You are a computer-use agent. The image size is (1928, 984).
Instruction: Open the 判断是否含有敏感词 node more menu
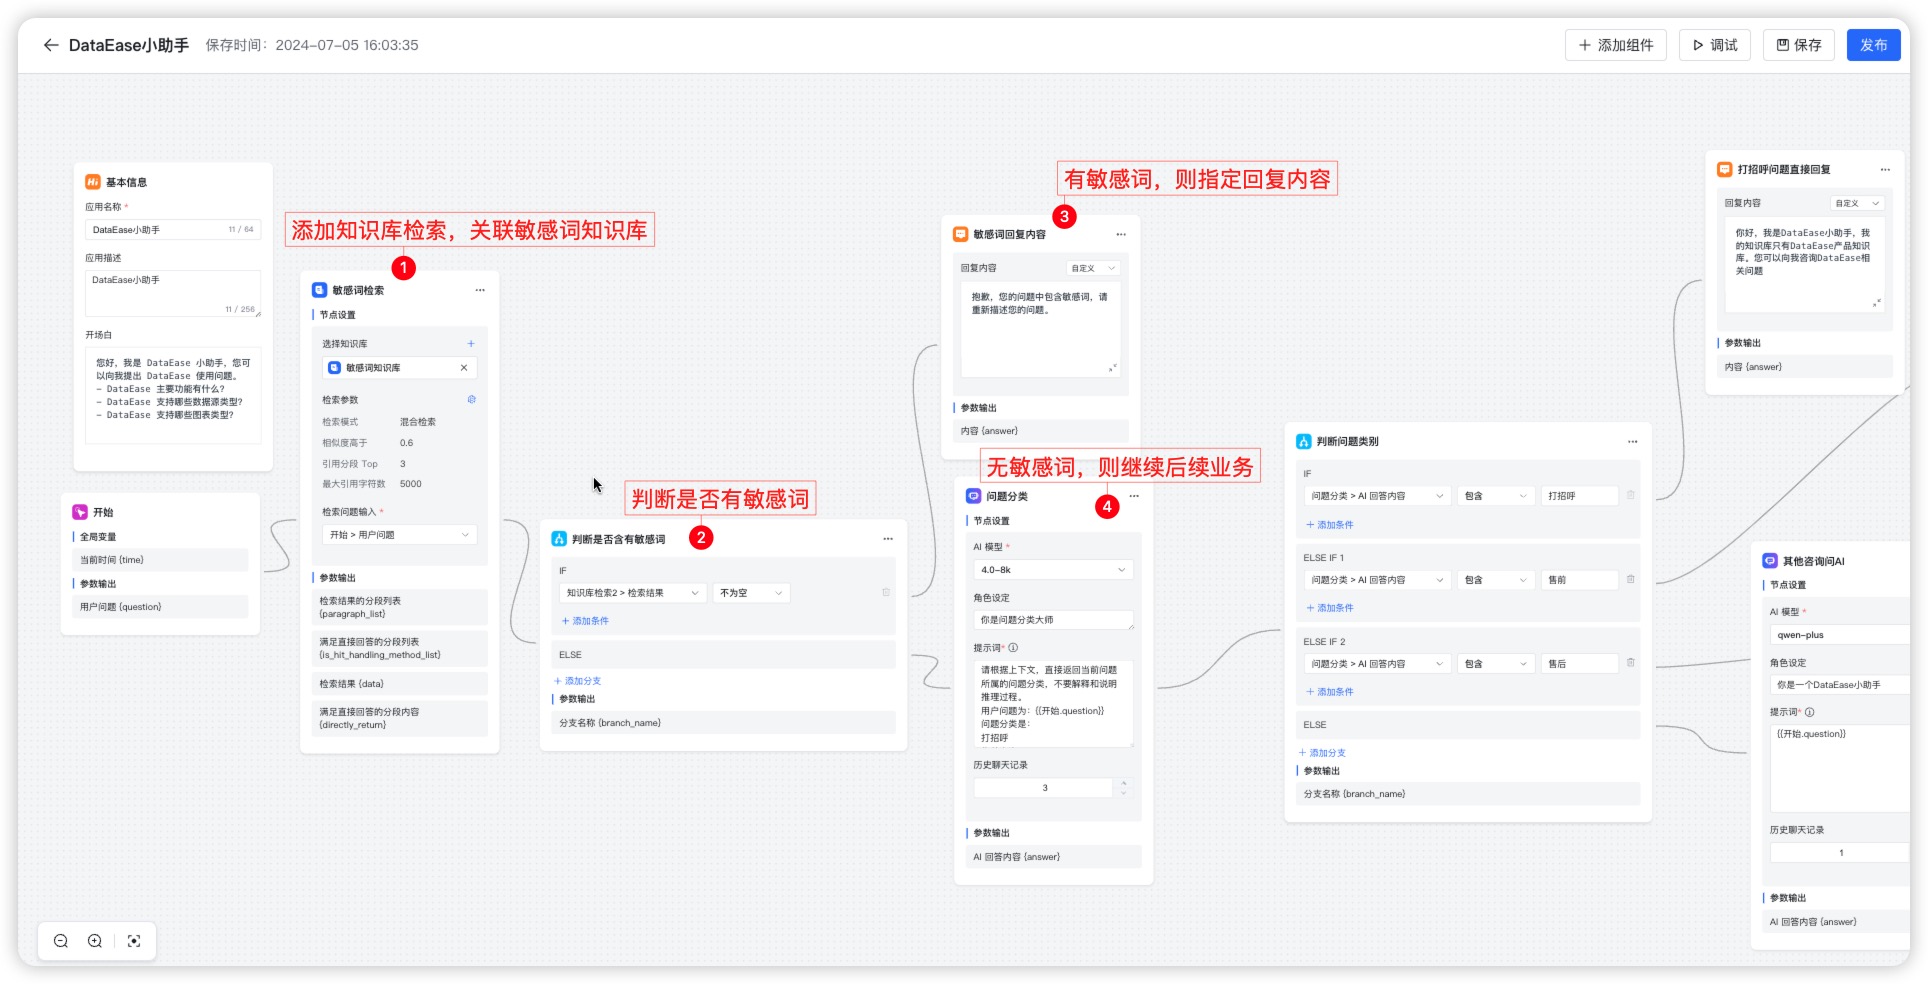pos(888,539)
